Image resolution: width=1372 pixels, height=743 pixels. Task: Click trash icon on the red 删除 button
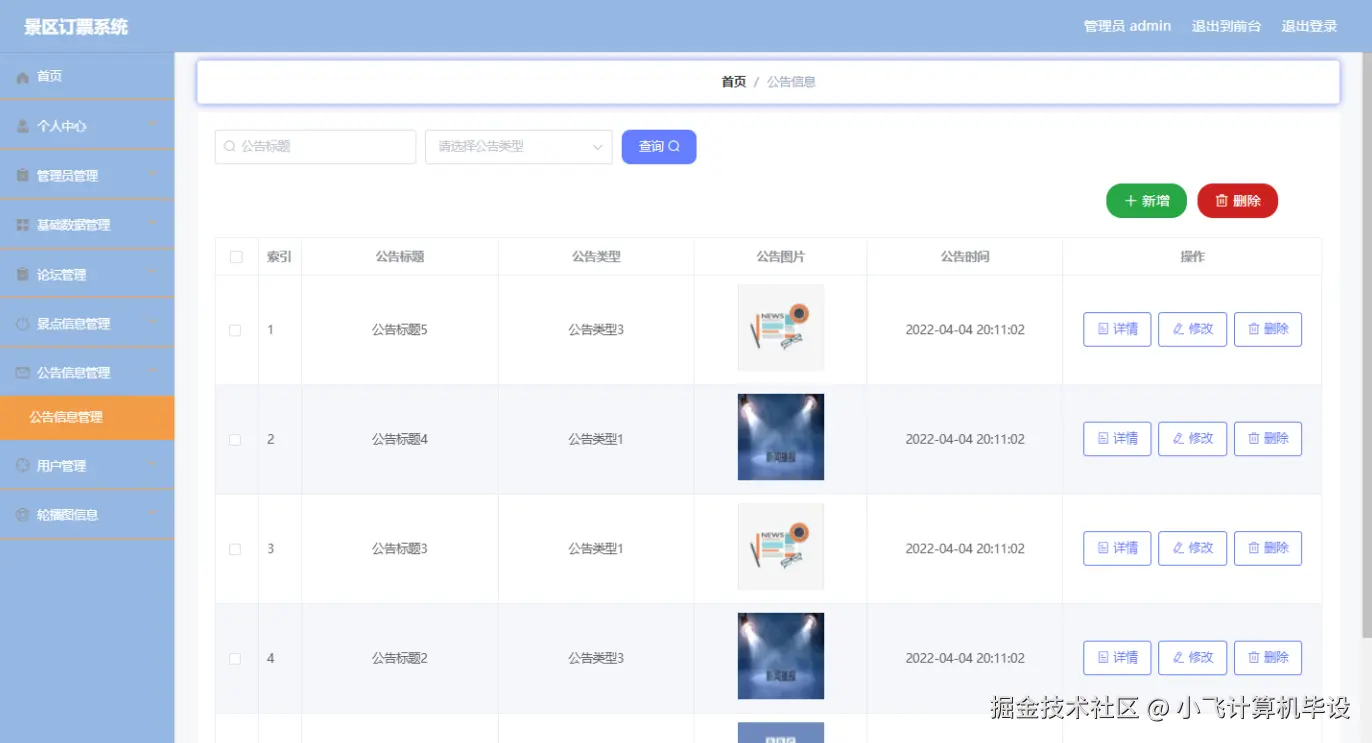click(1221, 201)
